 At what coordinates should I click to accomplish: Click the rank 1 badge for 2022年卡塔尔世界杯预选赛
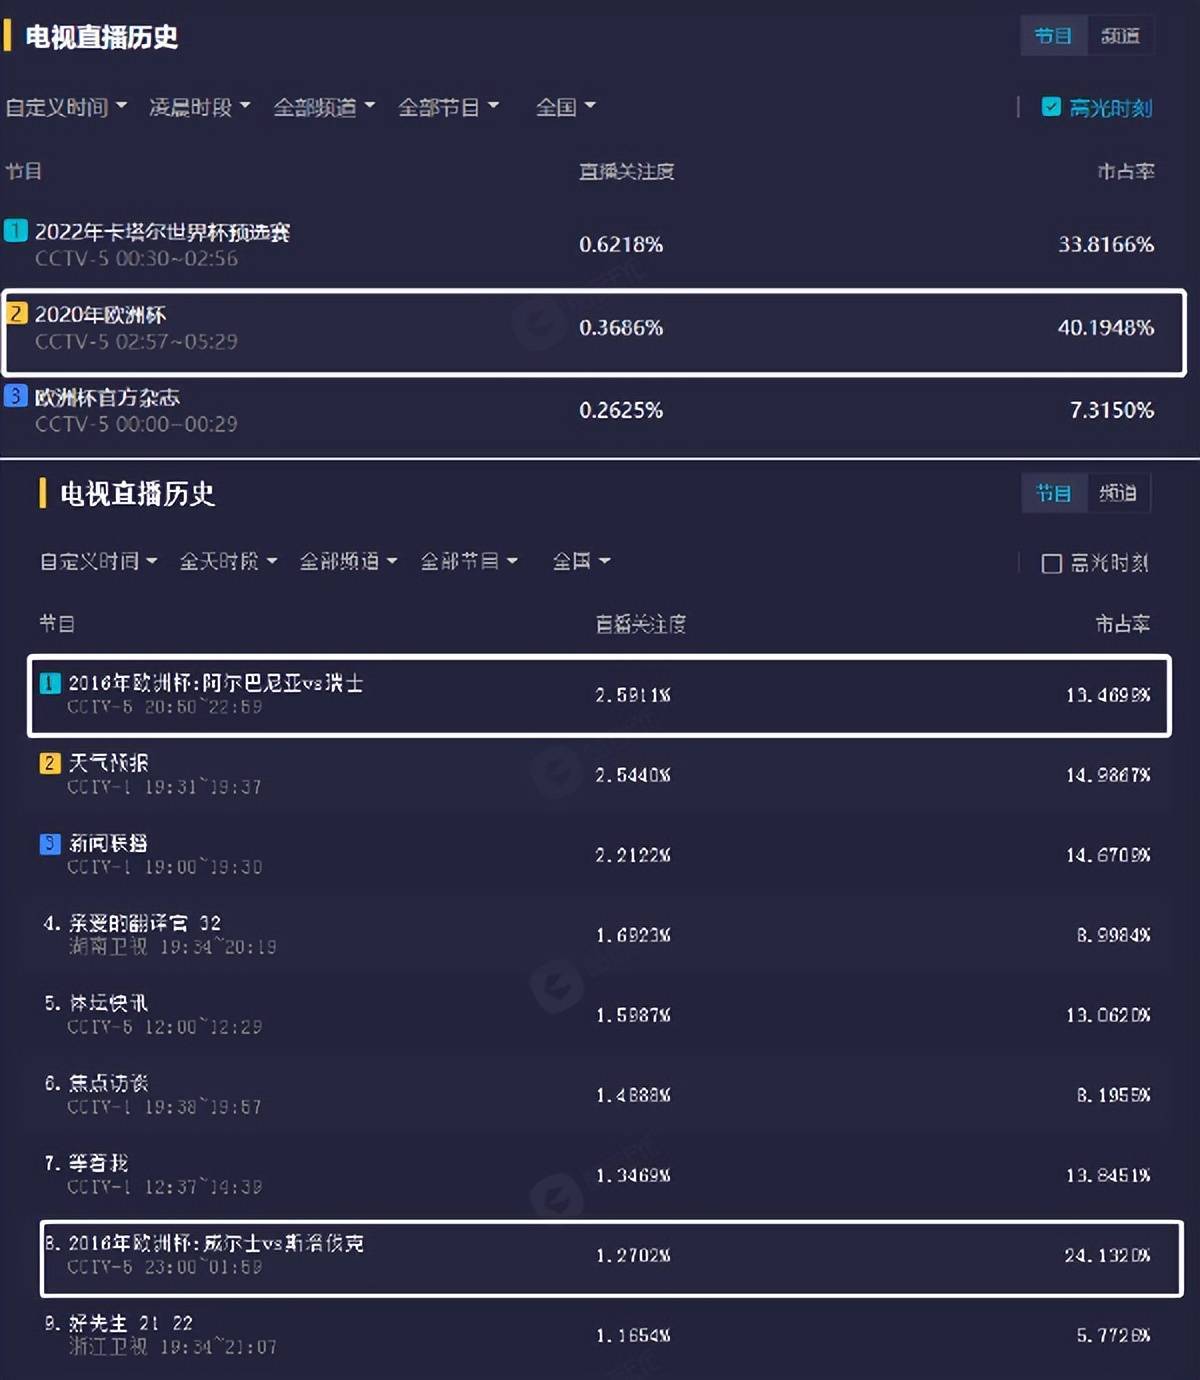(15, 231)
